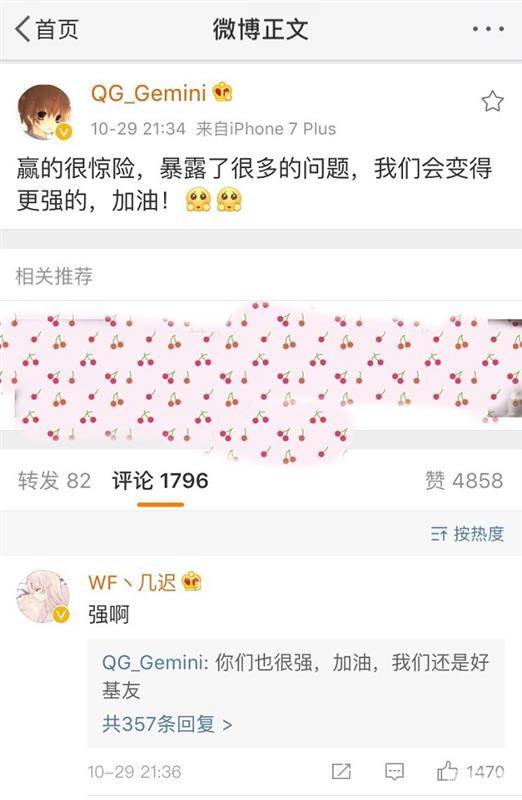
Task: Open the three-dot more options menu
Action: 488,29
